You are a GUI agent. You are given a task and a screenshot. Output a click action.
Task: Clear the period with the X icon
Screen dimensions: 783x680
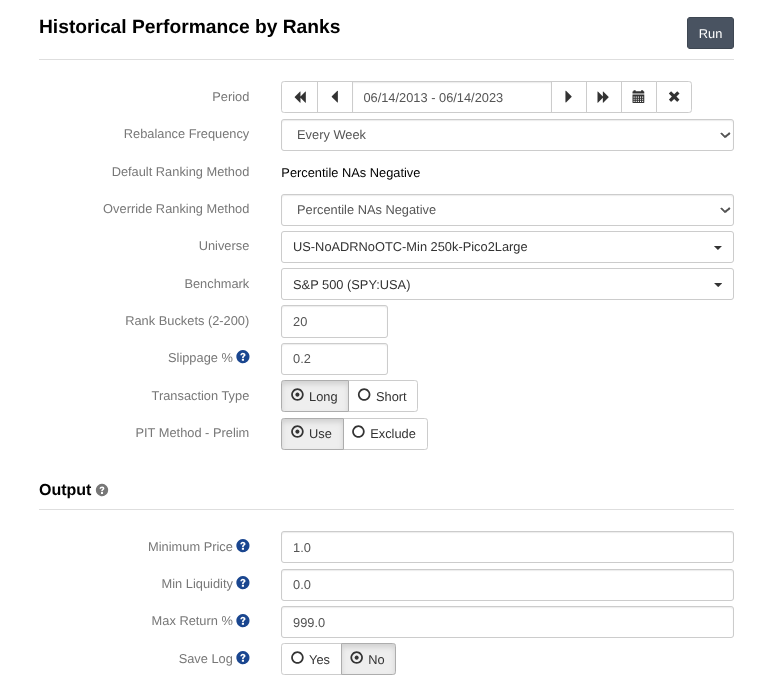(674, 97)
